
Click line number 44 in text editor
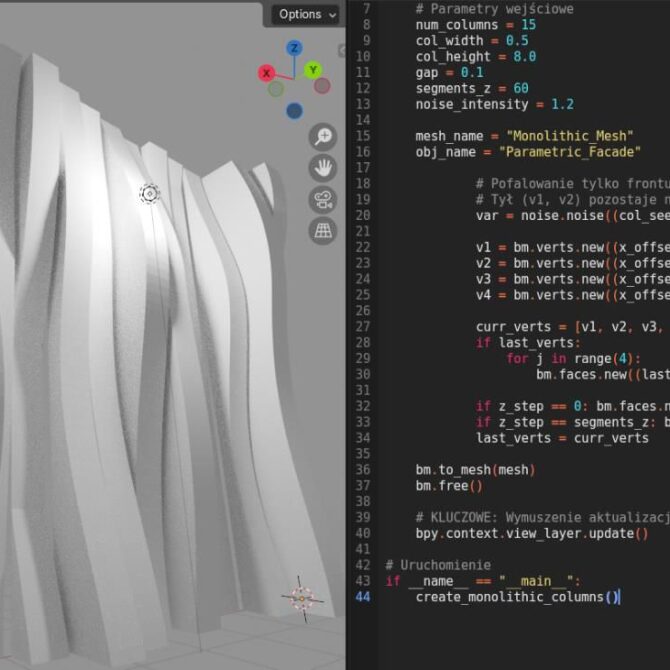coord(363,597)
